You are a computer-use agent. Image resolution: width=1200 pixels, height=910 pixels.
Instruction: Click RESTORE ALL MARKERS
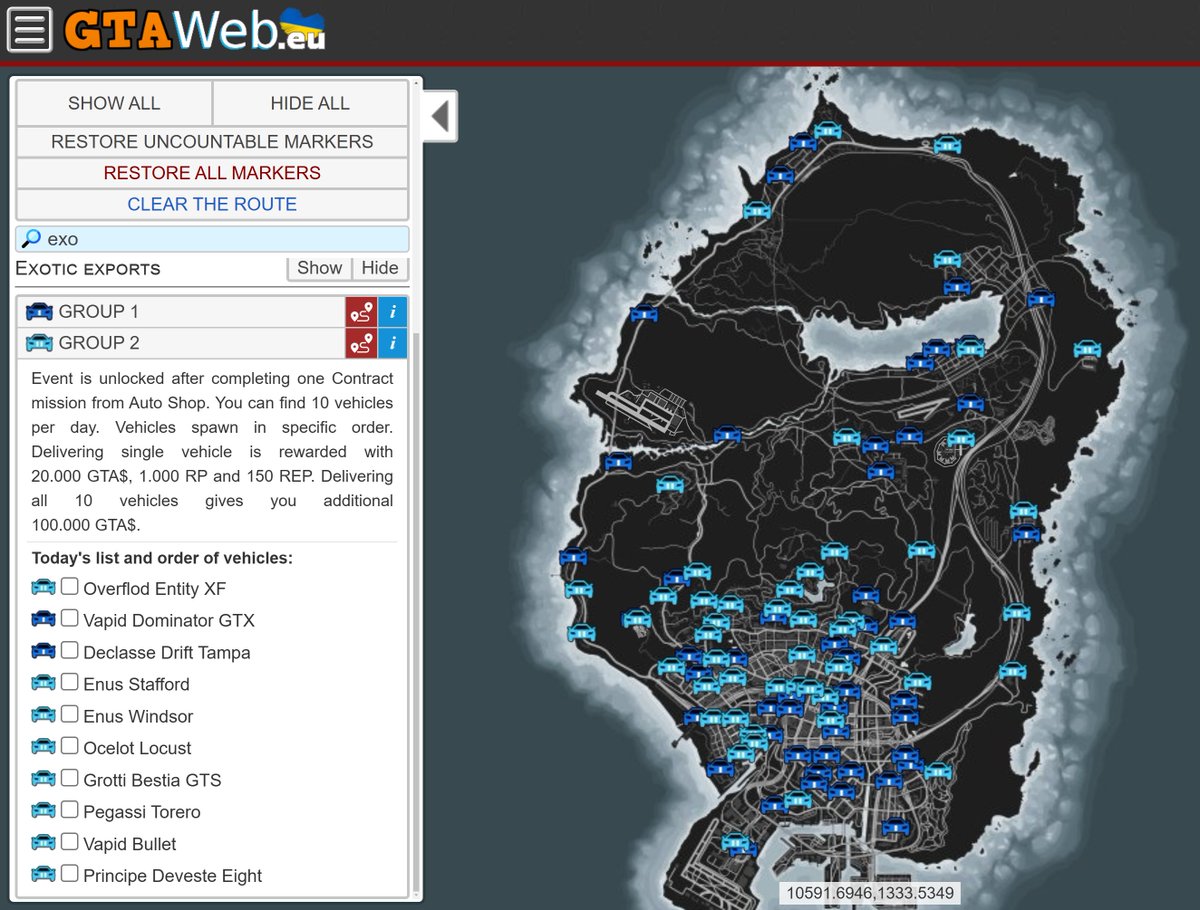coord(212,172)
